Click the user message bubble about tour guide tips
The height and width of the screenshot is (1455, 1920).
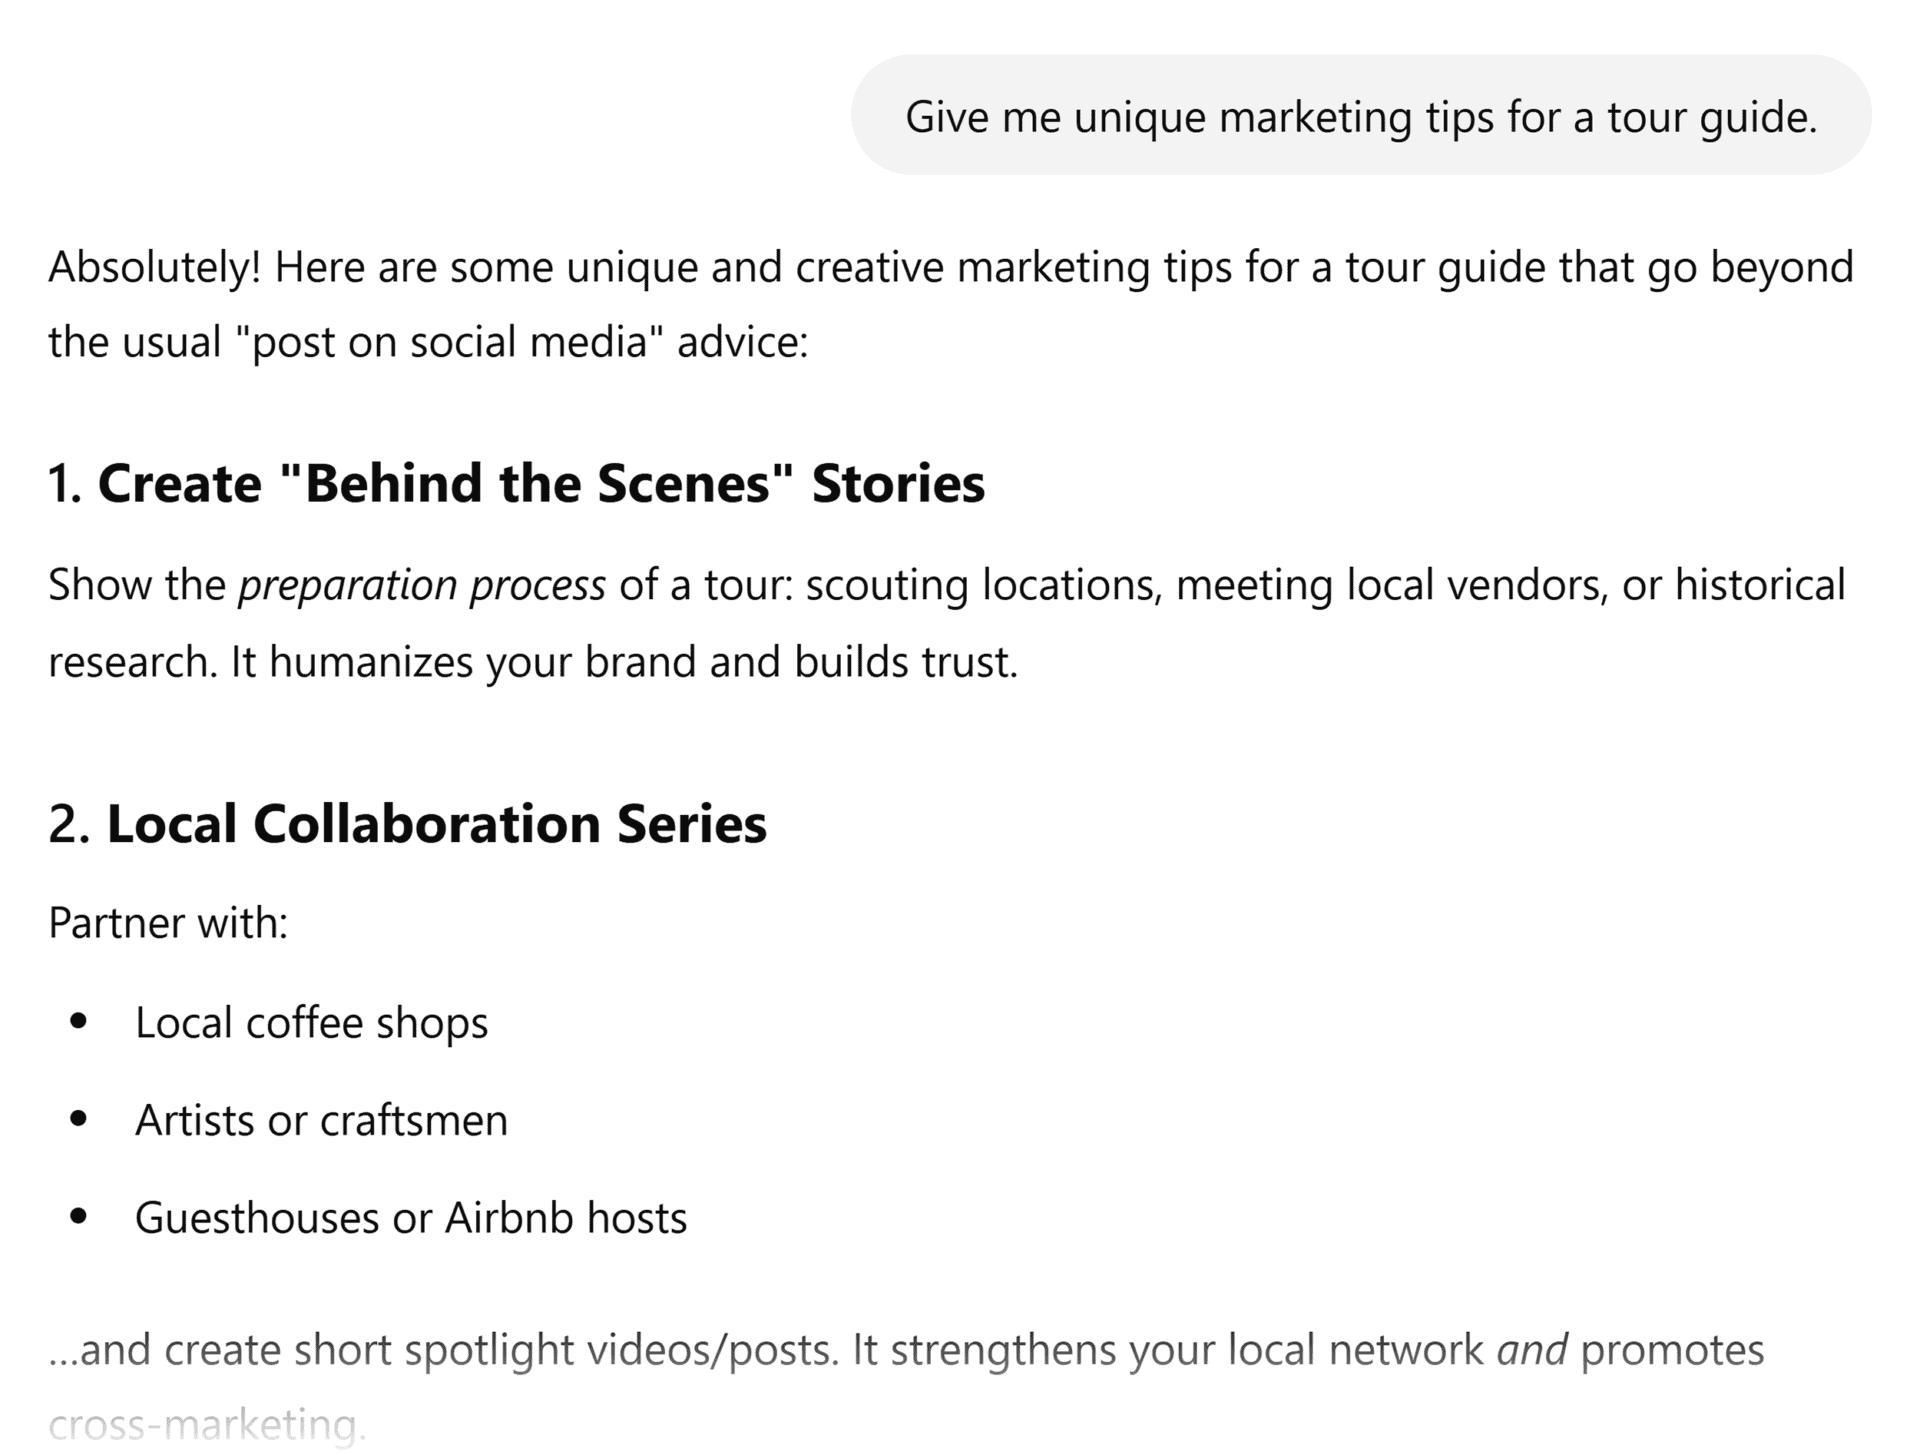coord(1360,117)
